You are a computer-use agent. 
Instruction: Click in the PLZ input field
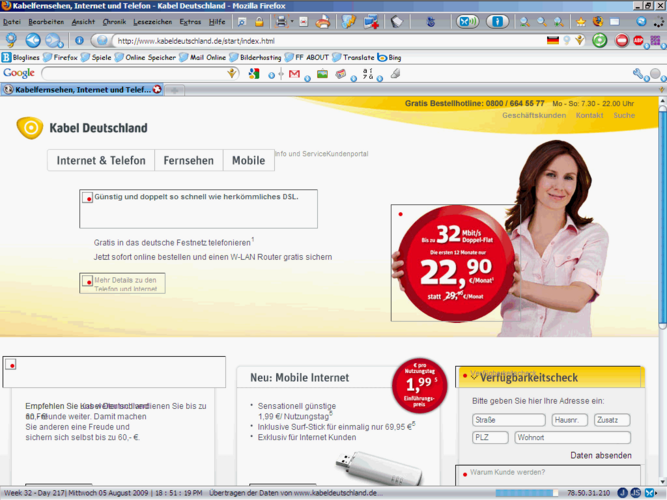coord(490,437)
